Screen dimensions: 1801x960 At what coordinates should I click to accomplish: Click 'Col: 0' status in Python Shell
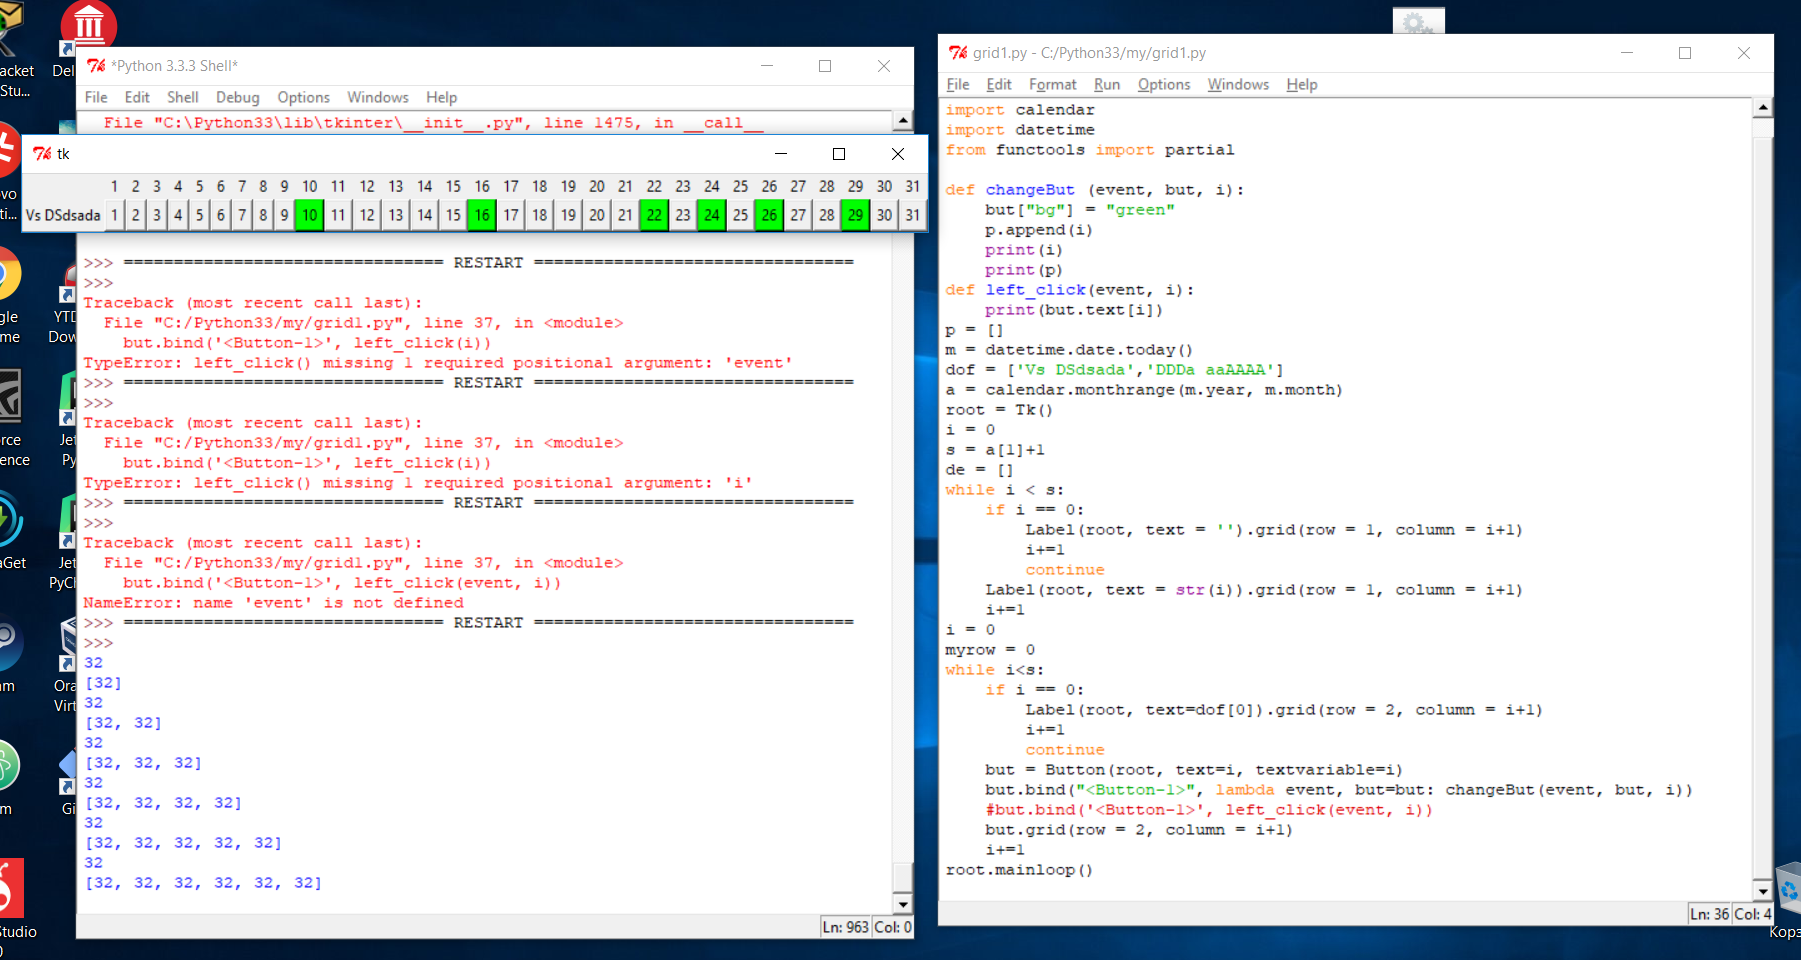893,927
